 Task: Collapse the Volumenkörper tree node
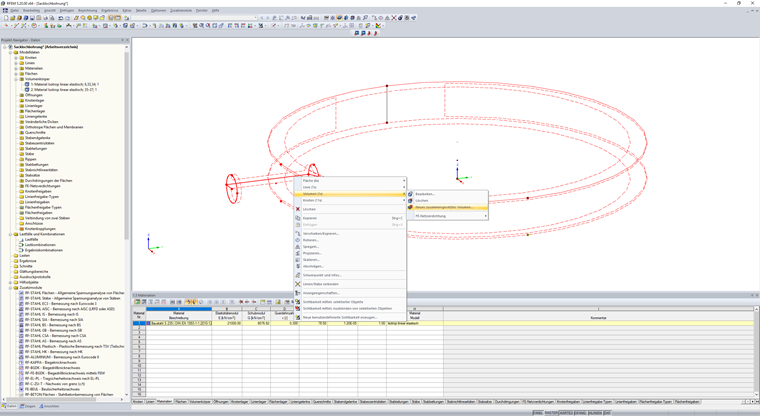[16, 79]
